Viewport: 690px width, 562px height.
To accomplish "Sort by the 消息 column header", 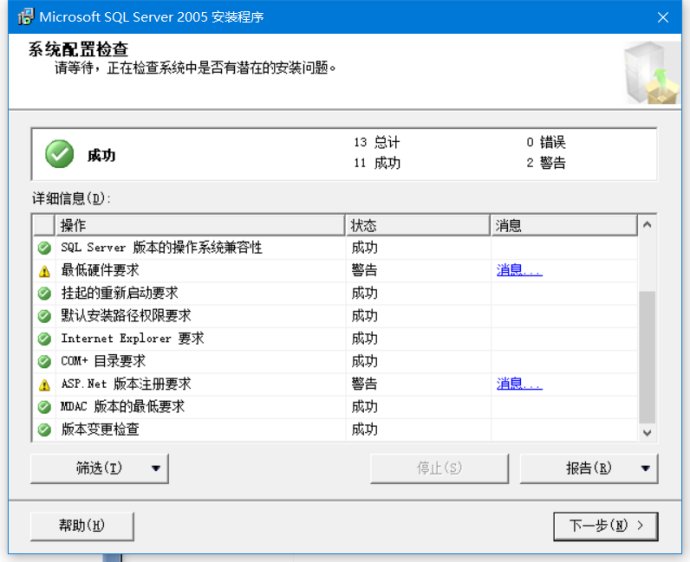I will coord(564,225).
